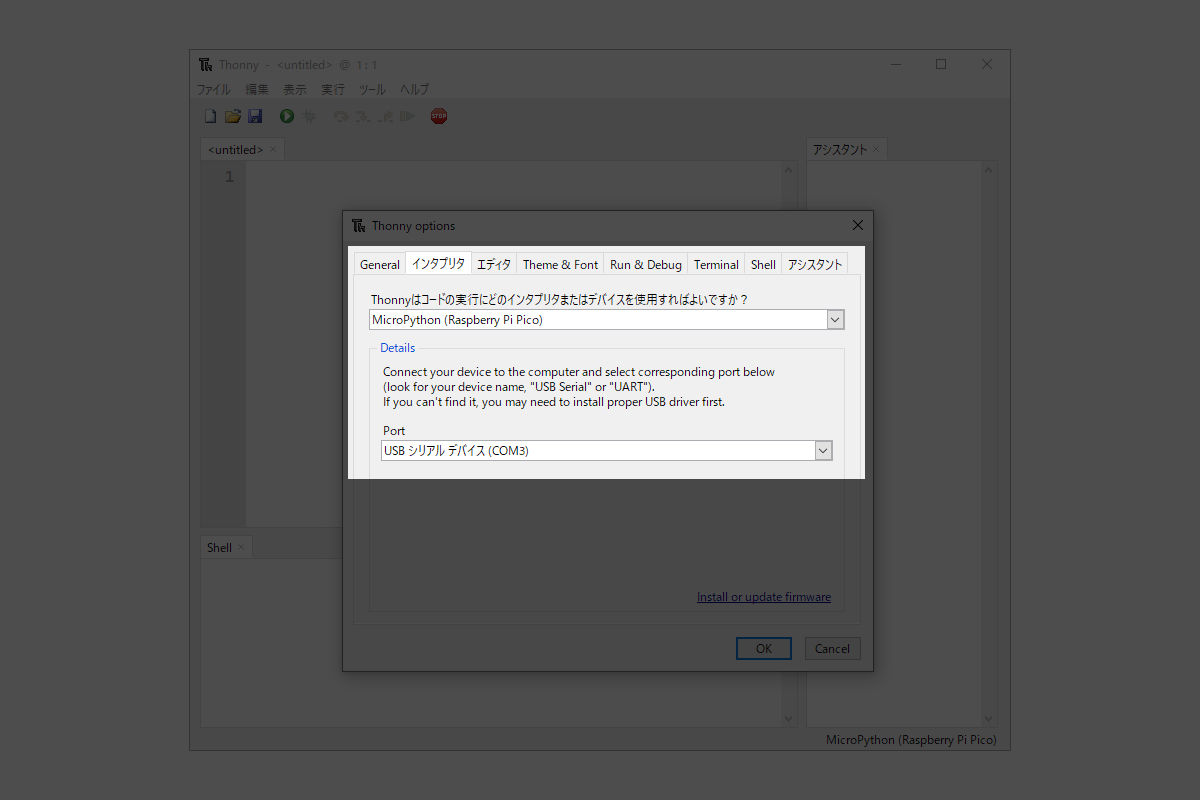This screenshot has height=800, width=1200.
Task: Click the Step over toolbar icon
Action: click(x=341, y=116)
